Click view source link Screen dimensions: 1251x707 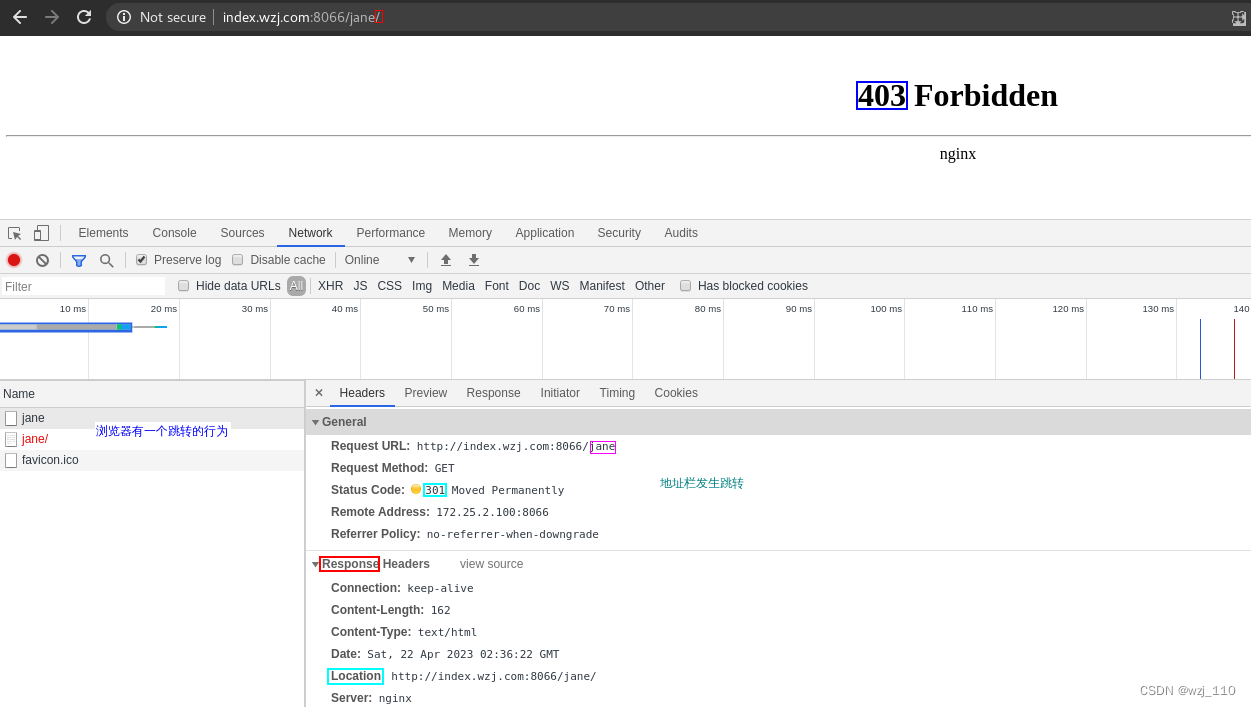point(491,564)
